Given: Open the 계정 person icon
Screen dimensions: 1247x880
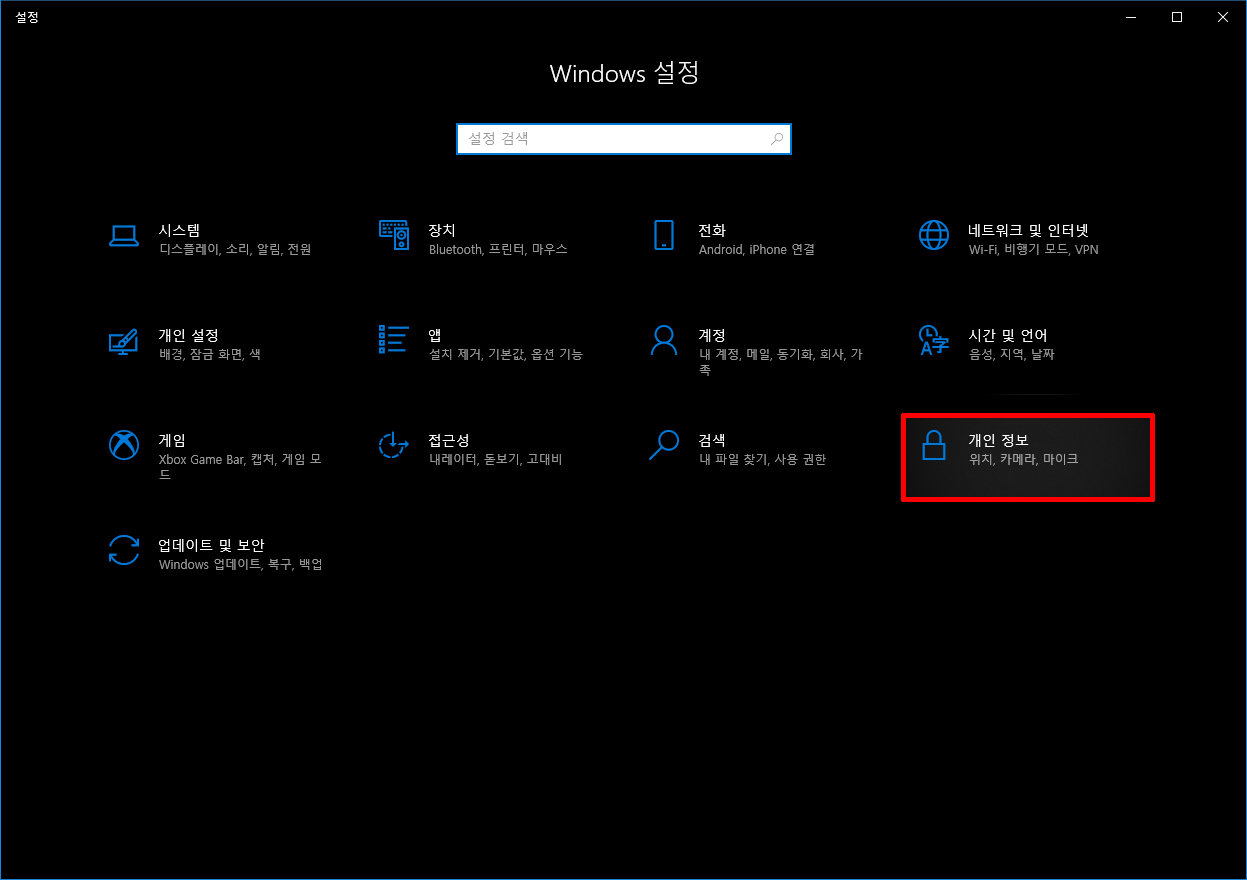Looking at the screenshot, I should click(664, 340).
